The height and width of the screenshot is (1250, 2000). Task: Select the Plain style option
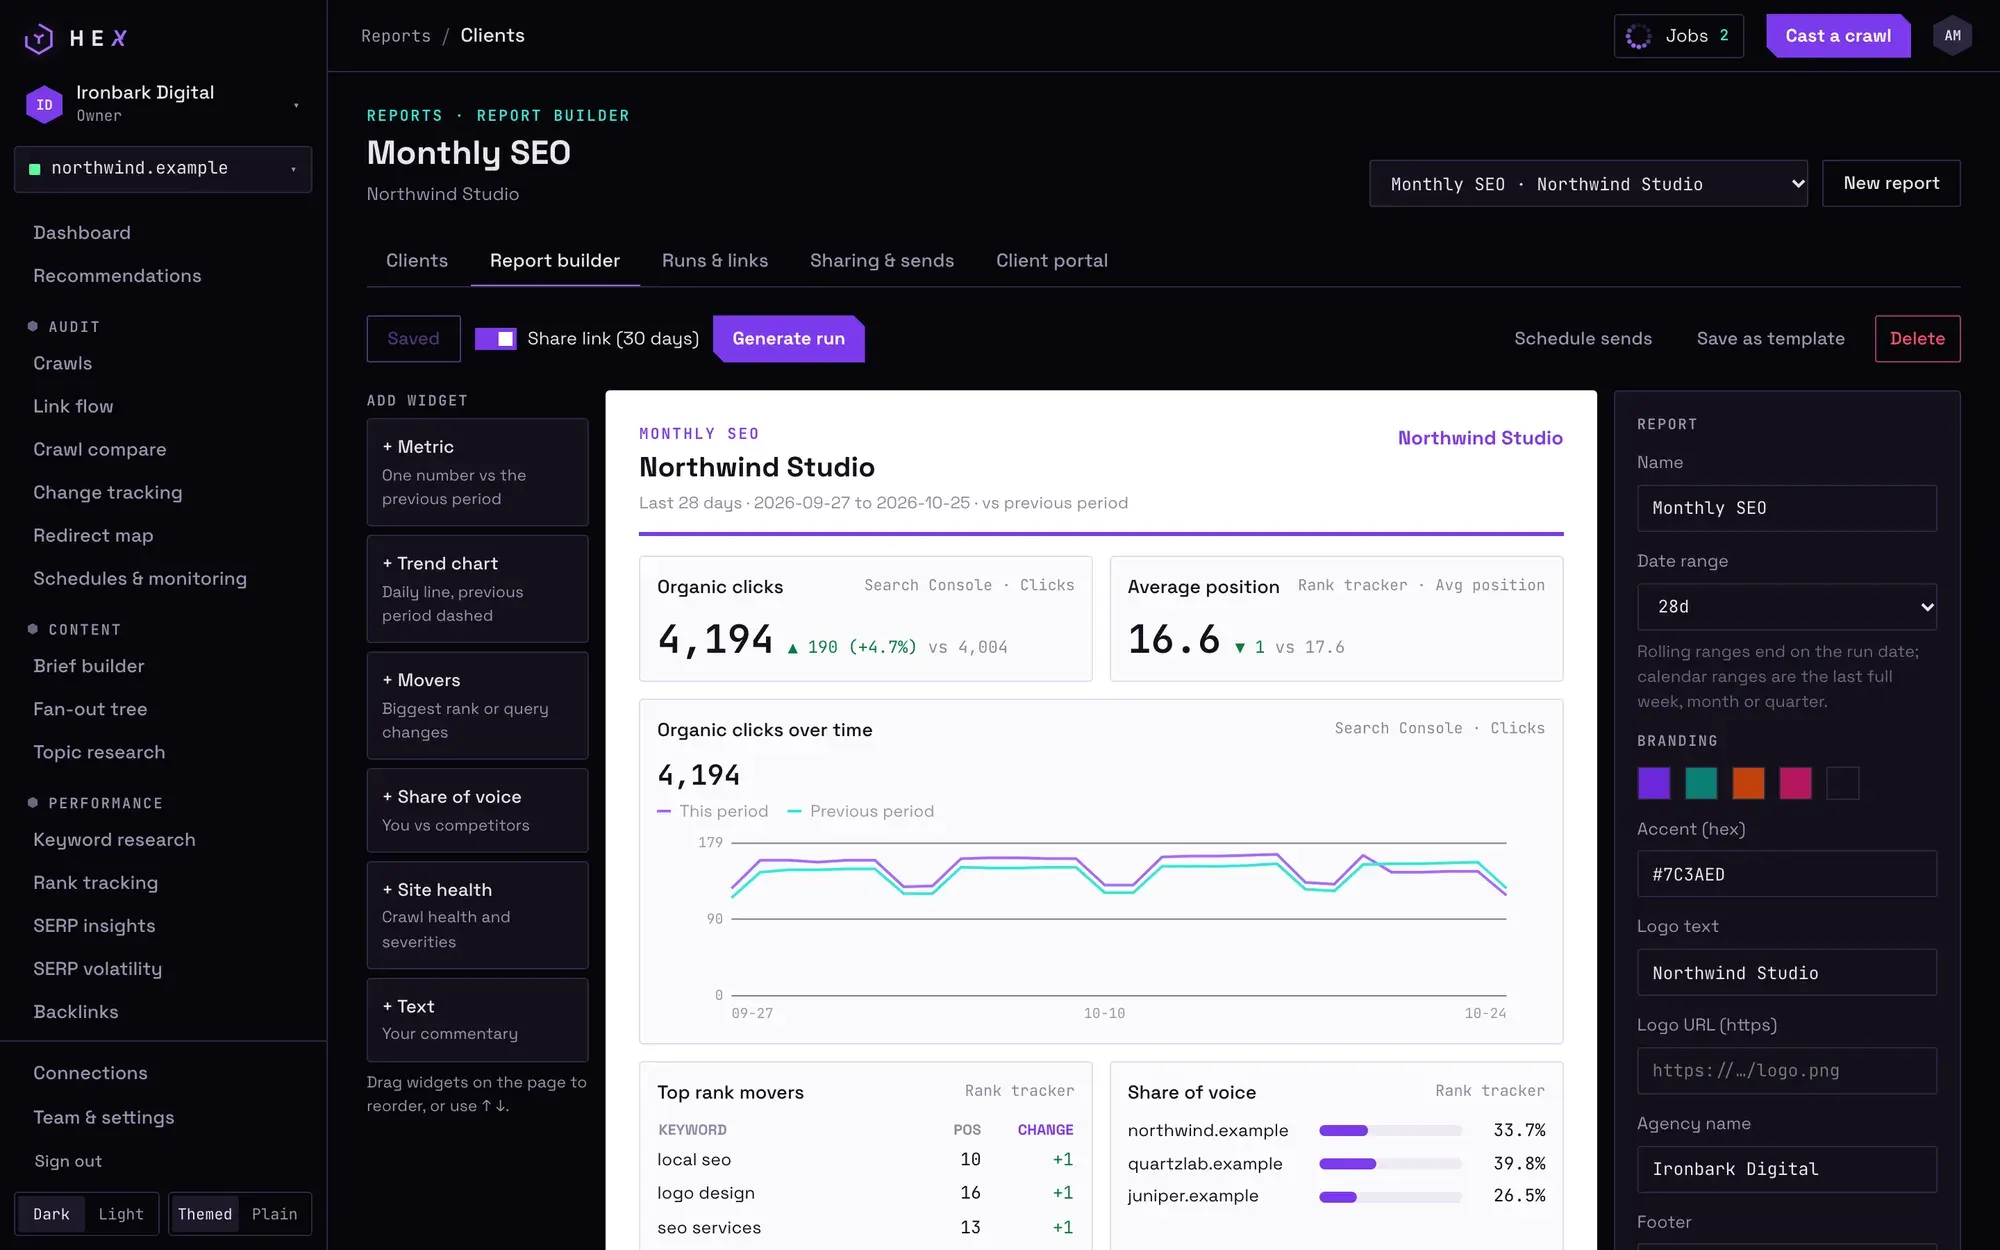[x=274, y=1214]
